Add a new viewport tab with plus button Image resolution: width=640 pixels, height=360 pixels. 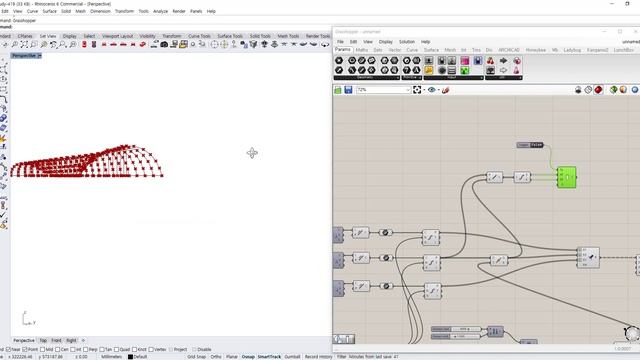click(x=83, y=340)
